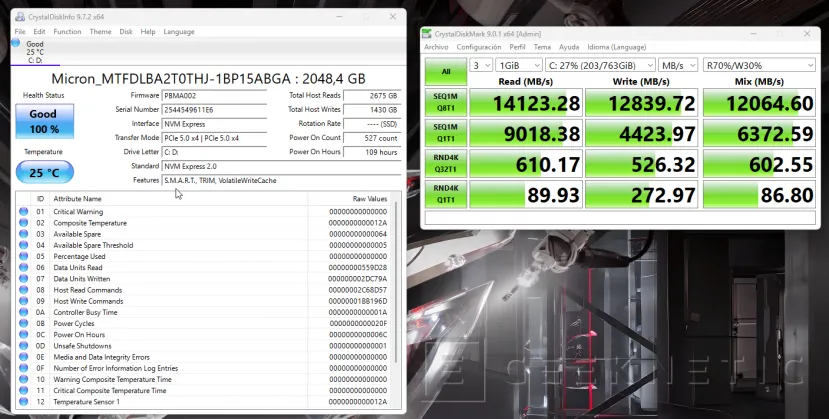Click the Power On Count value 527 count
The width and height of the screenshot is (829, 419).
(372, 138)
